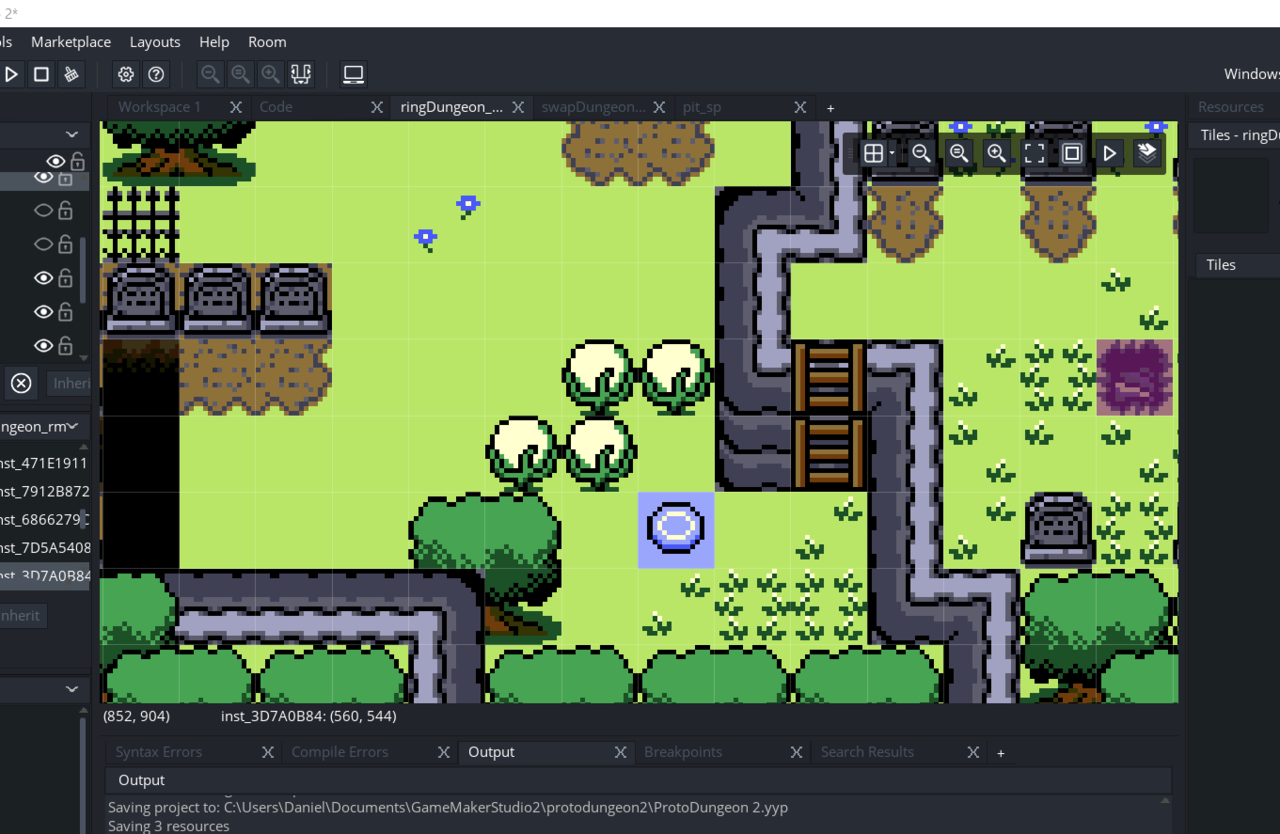Click the padlock icon of the topmost layer
This screenshot has width=1280, height=834.
click(x=77, y=161)
